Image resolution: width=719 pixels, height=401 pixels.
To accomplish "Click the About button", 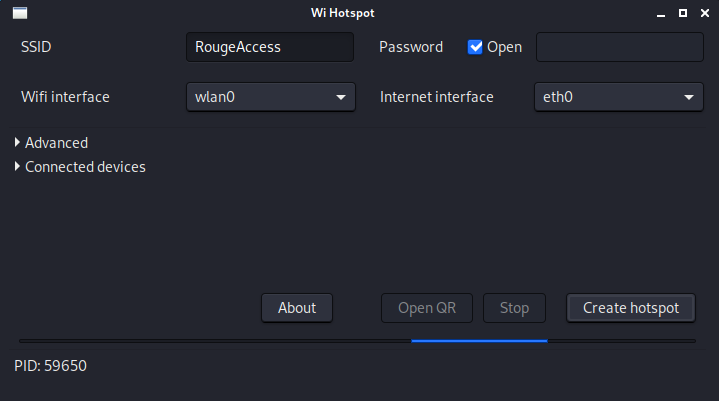I will pyautogui.click(x=297, y=308).
